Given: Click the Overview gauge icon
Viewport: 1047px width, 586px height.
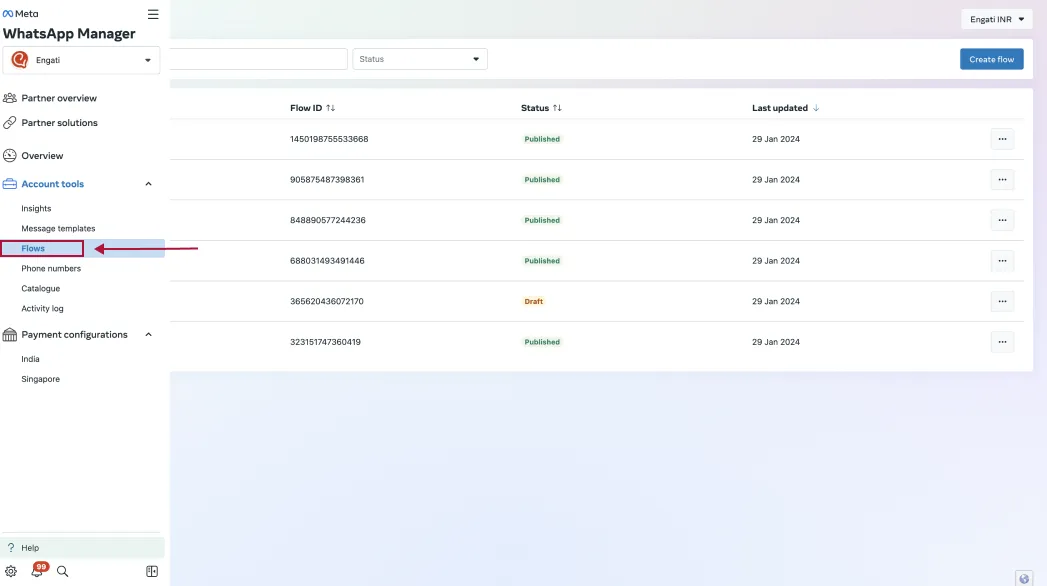Looking at the screenshot, I should tap(9, 156).
